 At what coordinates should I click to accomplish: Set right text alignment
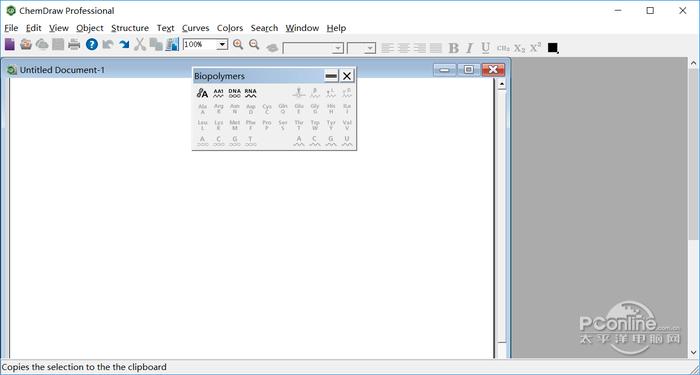[x=420, y=48]
